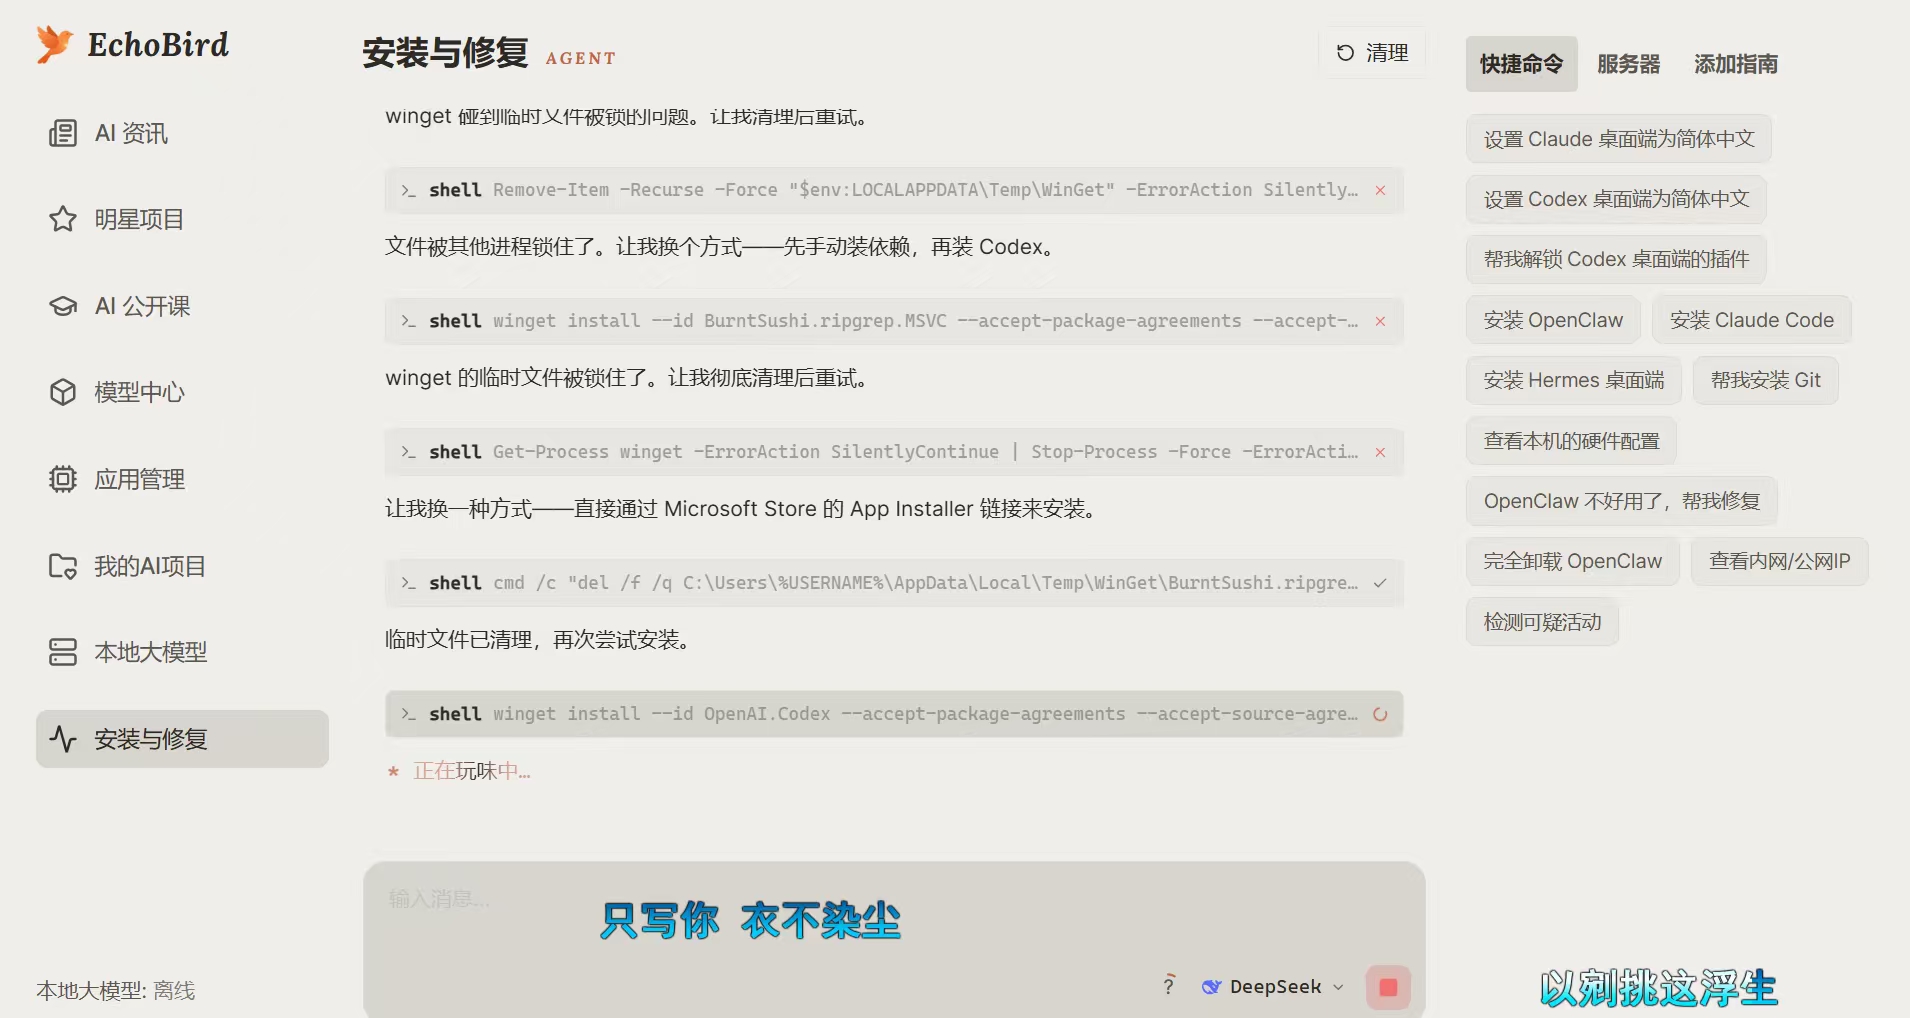The width and height of the screenshot is (1910, 1018).
Task: Select 安装 Hermes 桌面端 command
Action: (x=1574, y=380)
